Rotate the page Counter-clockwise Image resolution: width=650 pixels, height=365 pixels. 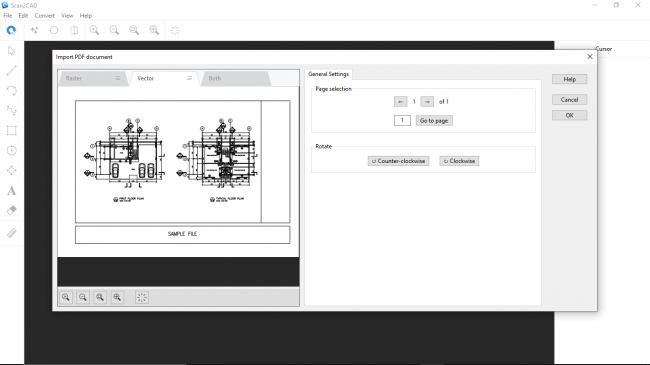click(x=398, y=161)
